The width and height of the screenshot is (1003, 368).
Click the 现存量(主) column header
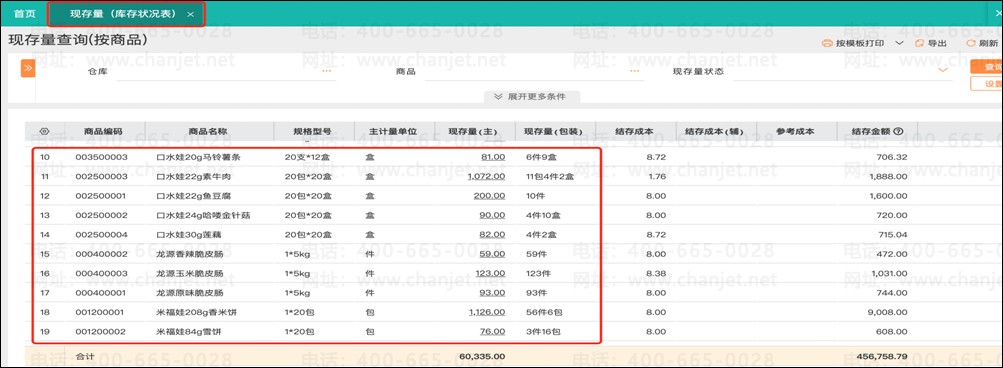click(474, 131)
